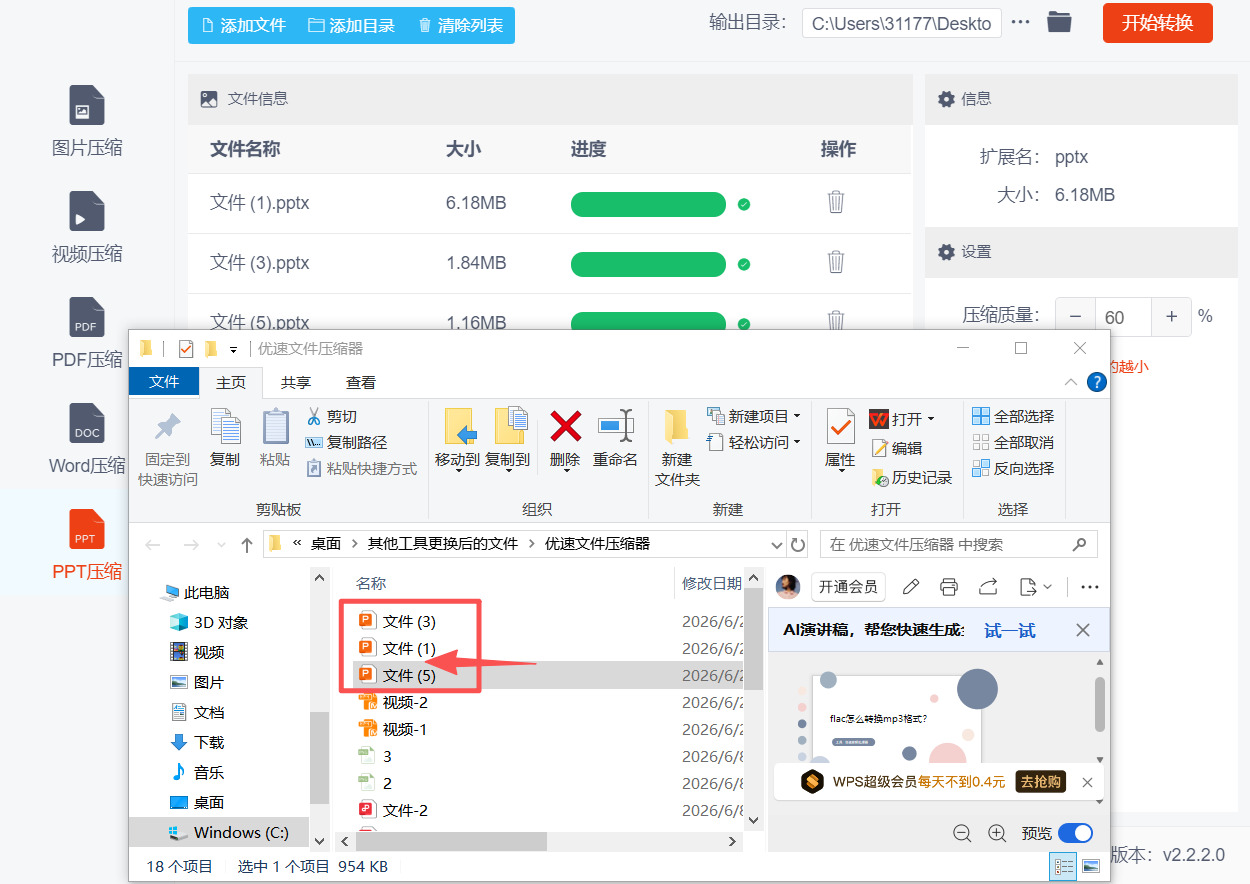The height and width of the screenshot is (884, 1250).
Task: Click the 添加文件 button
Action: (243, 25)
